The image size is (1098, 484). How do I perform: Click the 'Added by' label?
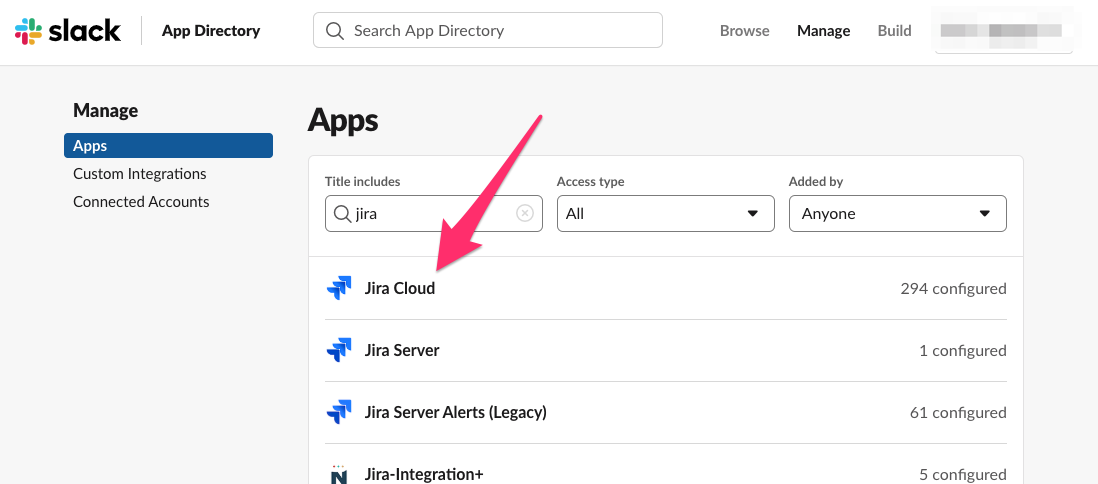click(816, 181)
